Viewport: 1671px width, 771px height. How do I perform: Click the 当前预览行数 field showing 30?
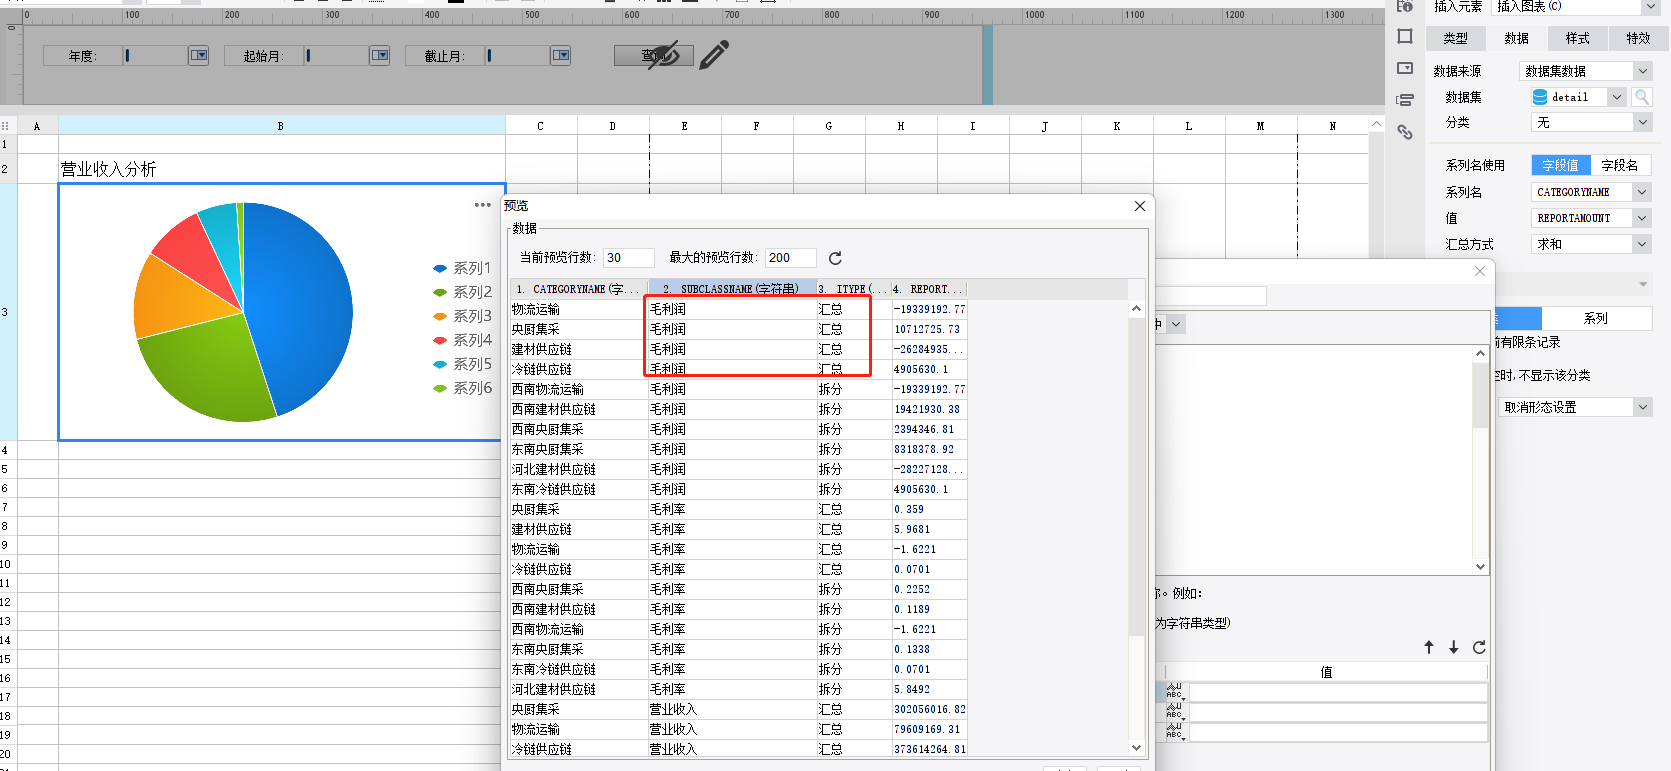[x=629, y=258]
